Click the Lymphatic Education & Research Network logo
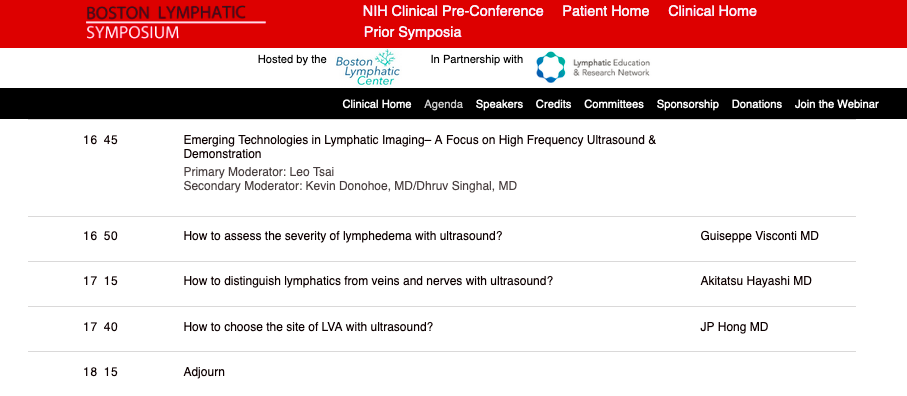Screen dimensions: 907x396 coord(593,67)
